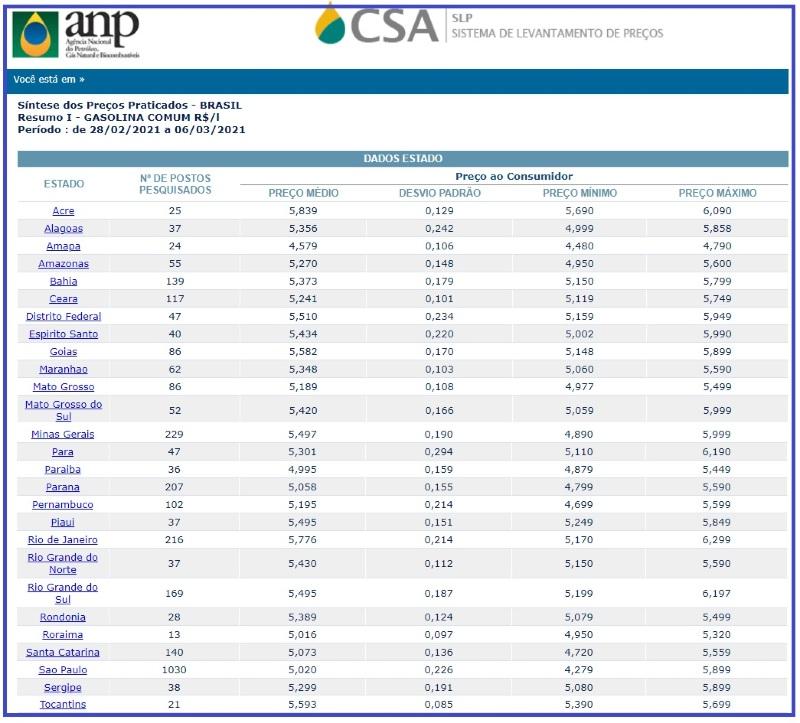
Task: Click the 'Você está em' breadcrumb bar
Action: [x=397, y=80]
